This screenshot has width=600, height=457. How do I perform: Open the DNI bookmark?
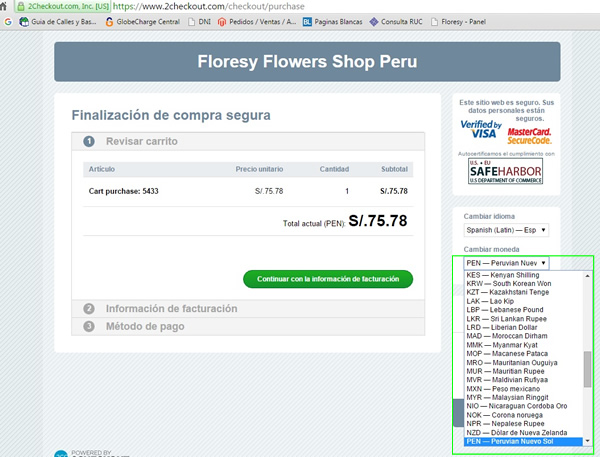199,22
